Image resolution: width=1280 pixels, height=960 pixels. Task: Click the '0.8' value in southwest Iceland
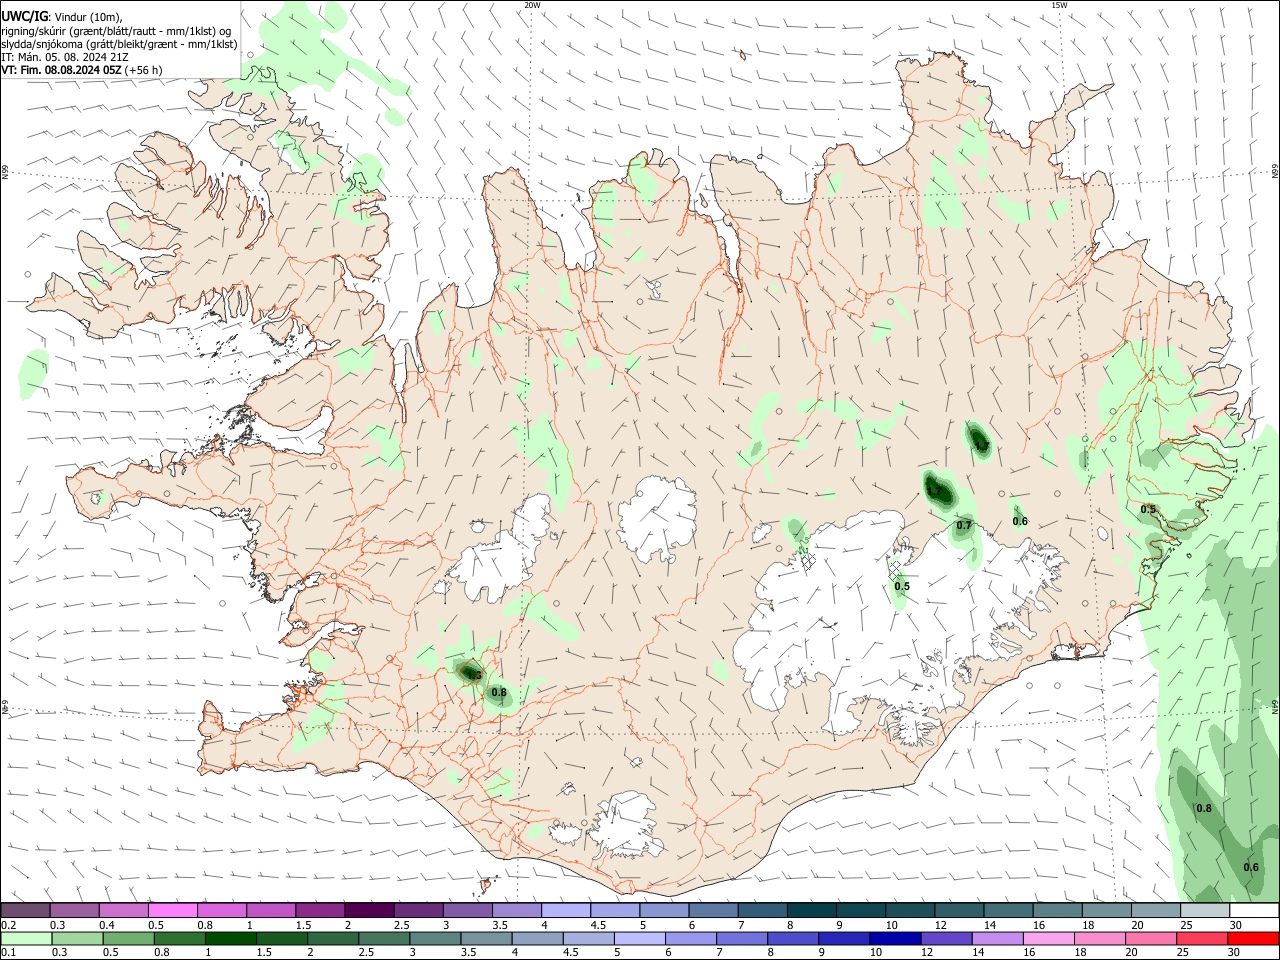(x=499, y=692)
